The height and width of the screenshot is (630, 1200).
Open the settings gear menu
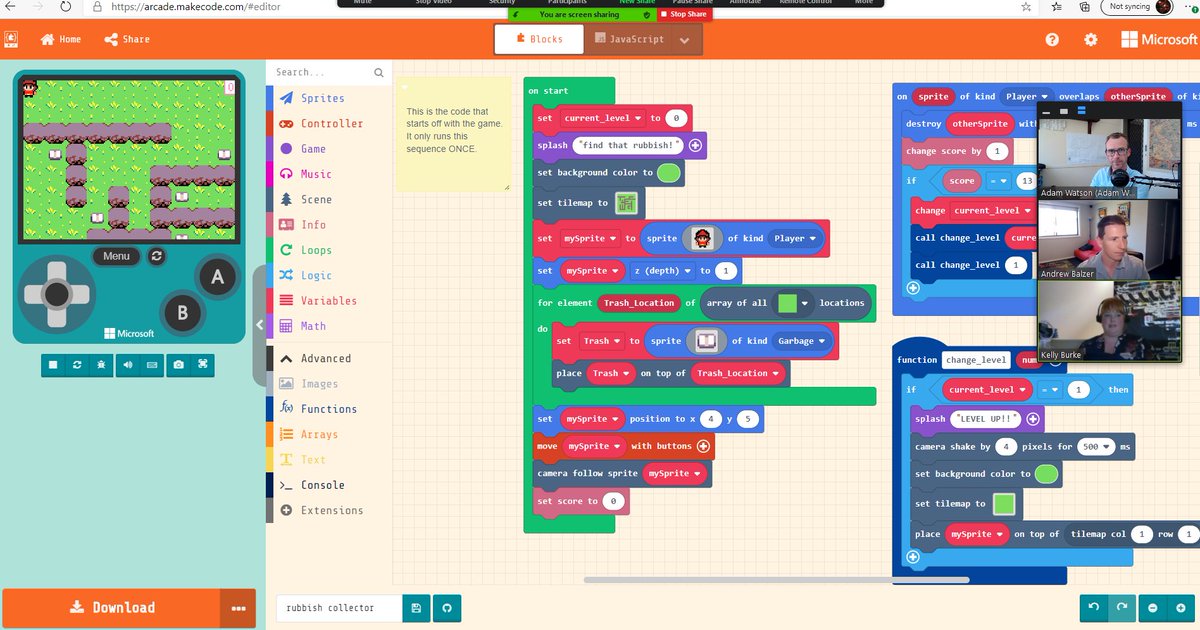1091,40
